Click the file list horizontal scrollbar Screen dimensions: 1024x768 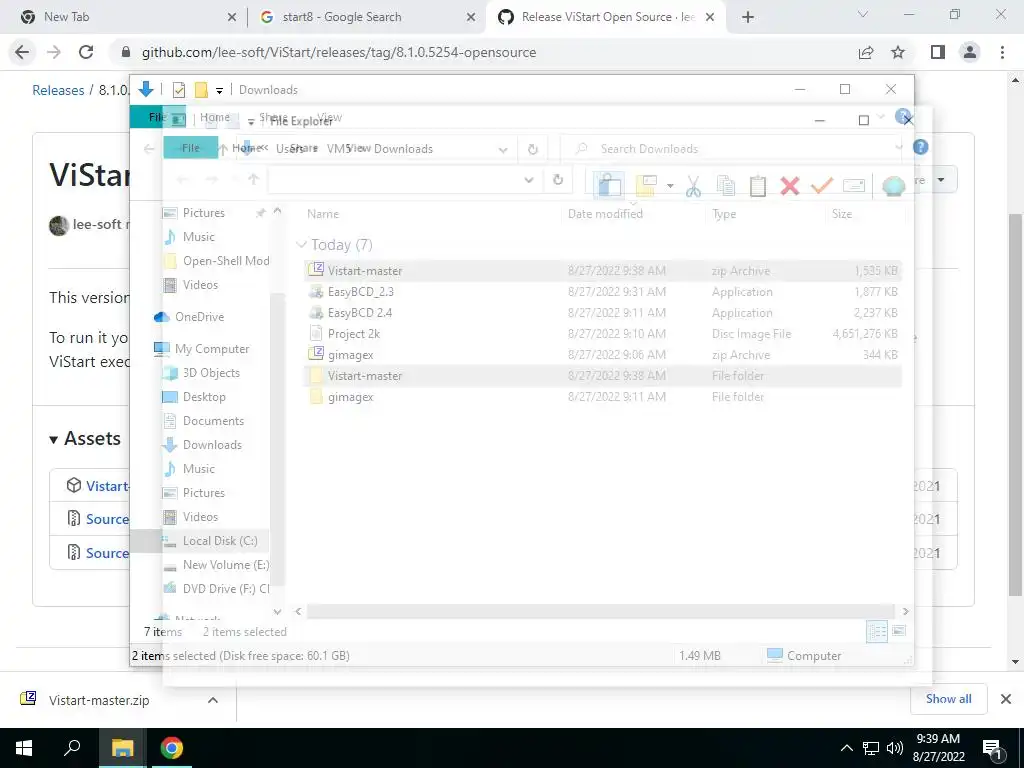601,611
